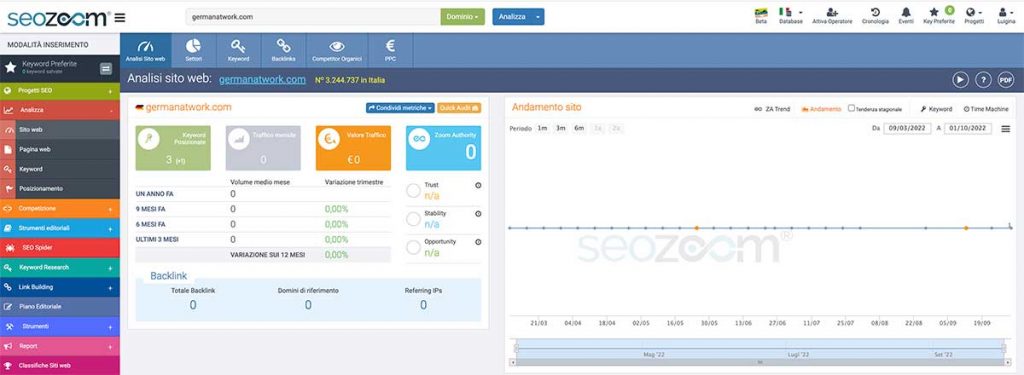Open the chart hamburger export menu
The width and height of the screenshot is (1024, 375).
click(1005, 129)
